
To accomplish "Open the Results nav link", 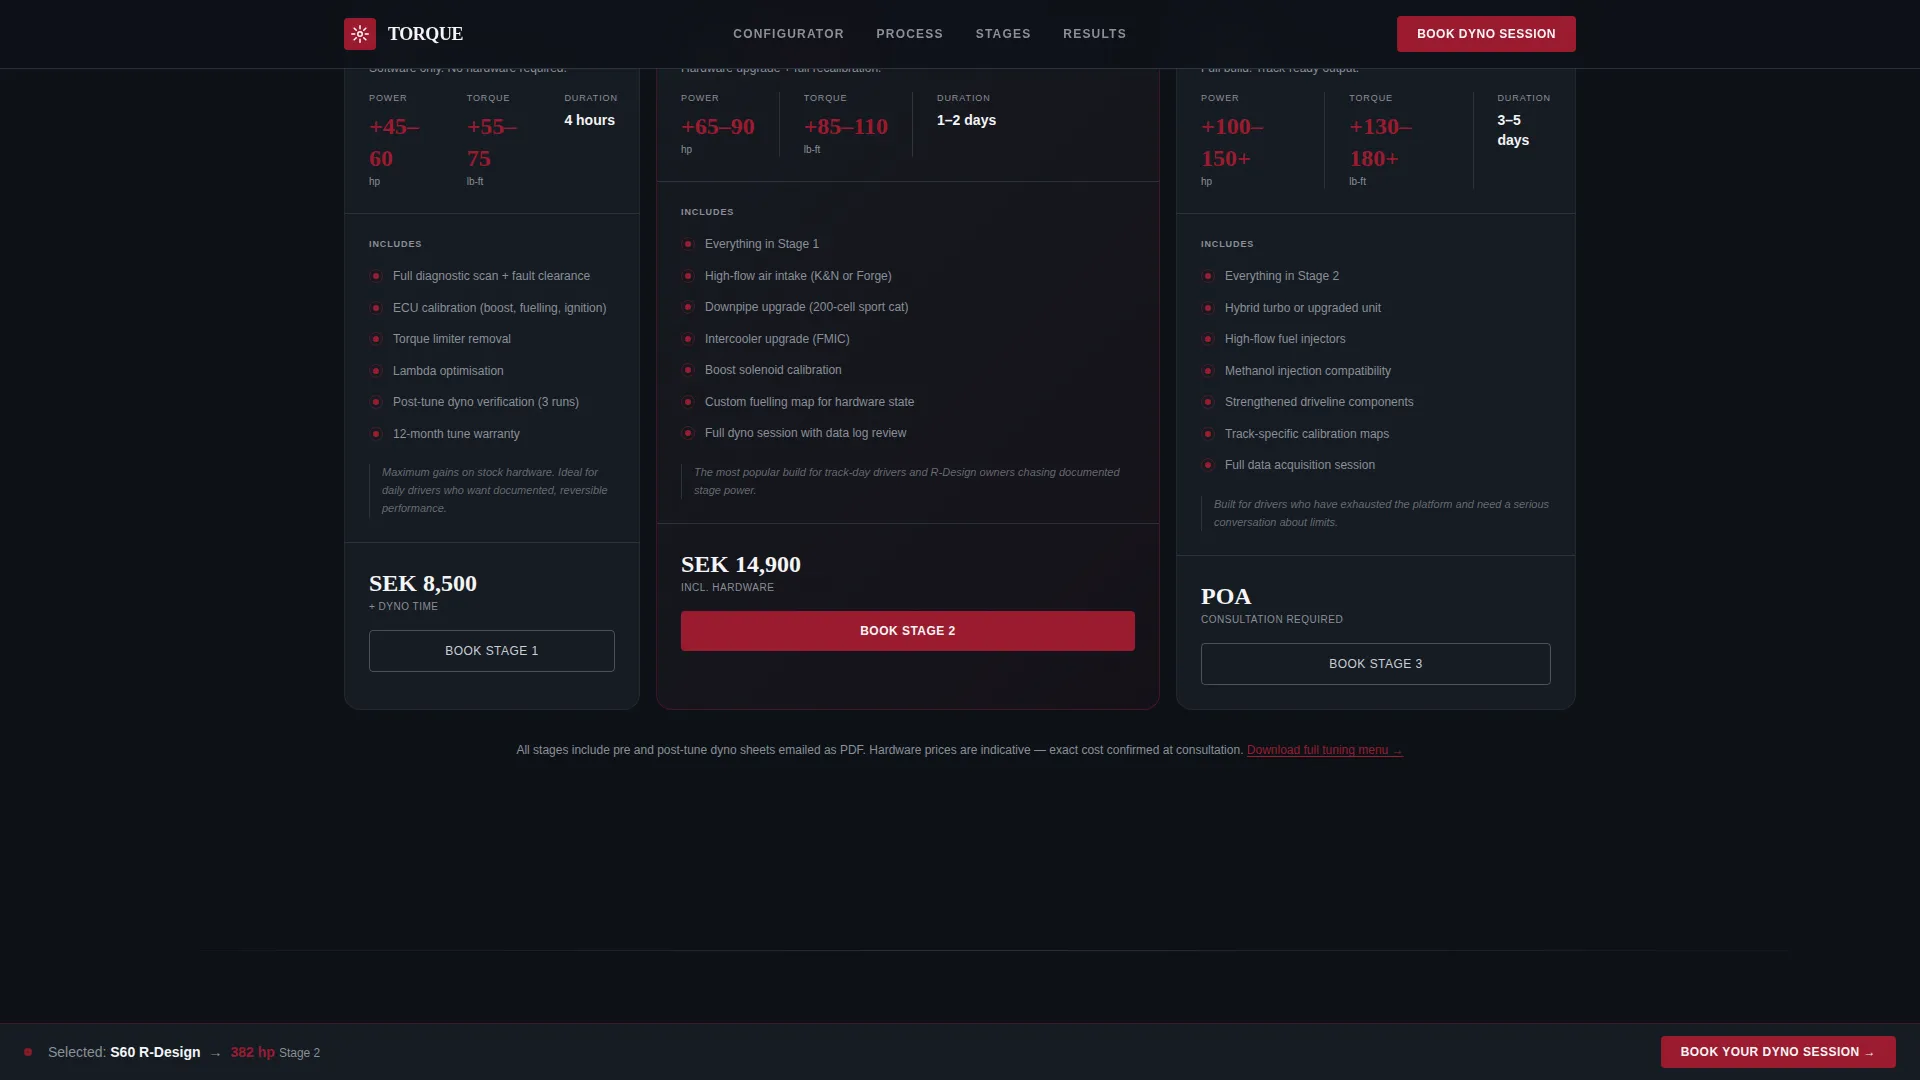I will 1094,34.
